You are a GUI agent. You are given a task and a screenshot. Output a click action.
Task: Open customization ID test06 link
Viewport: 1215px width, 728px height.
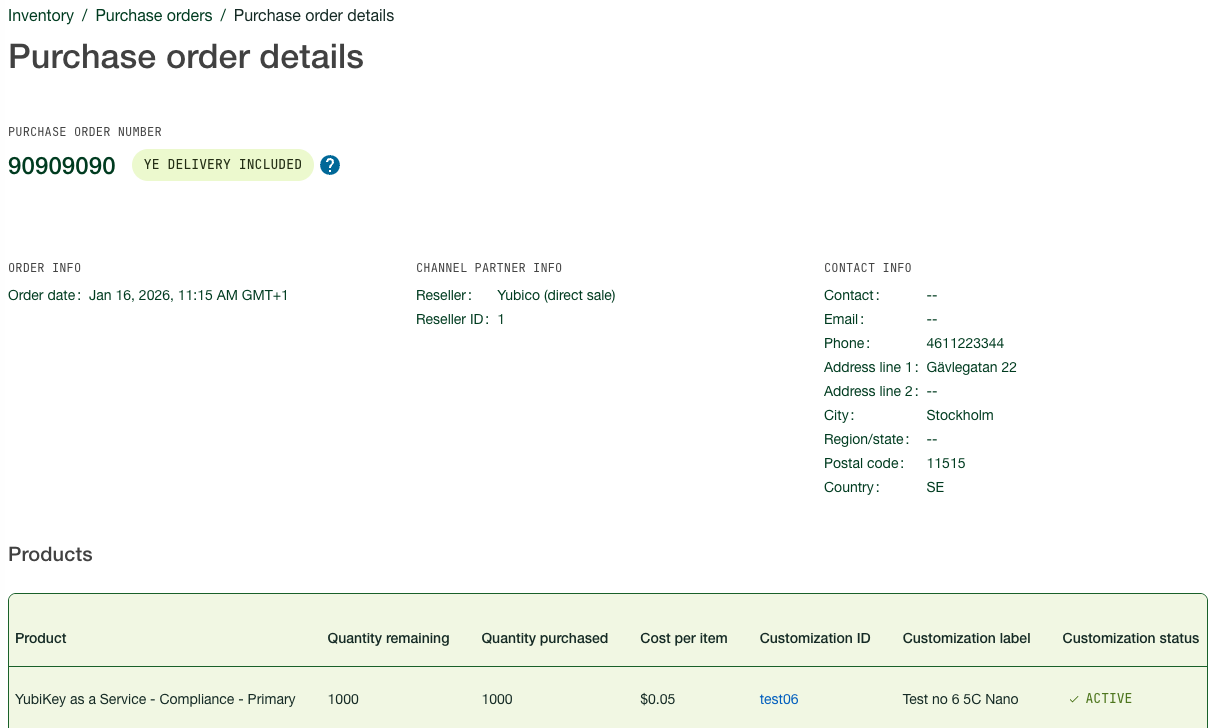coord(779,699)
